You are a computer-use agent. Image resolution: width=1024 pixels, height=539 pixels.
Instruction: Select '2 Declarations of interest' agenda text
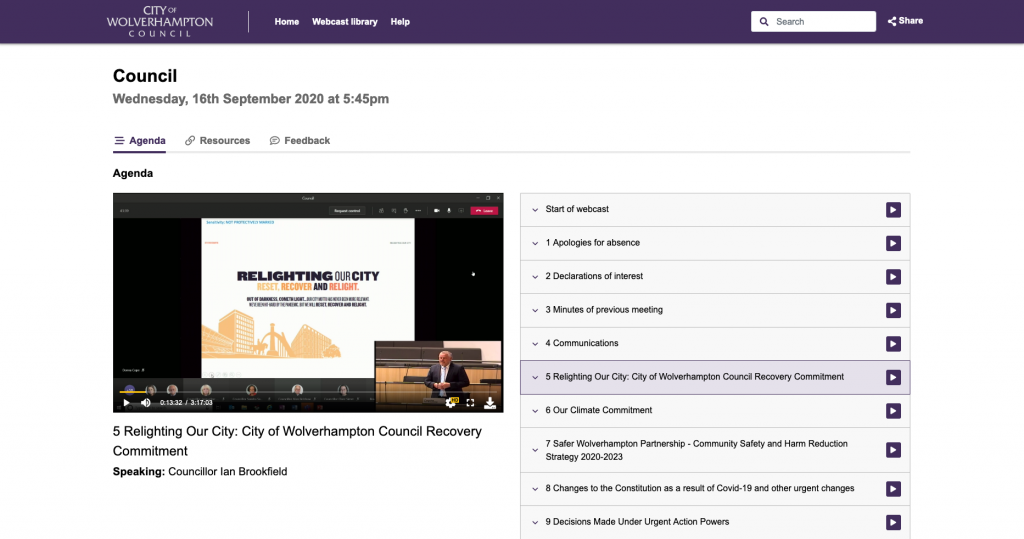pyautogui.click(x=594, y=276)
